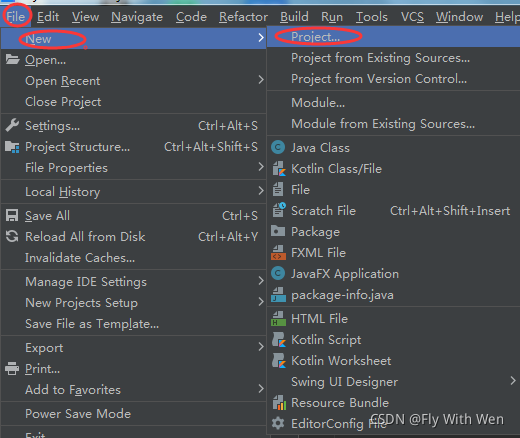Expand the Local History submenu arrow
Image resolution: width=520 pixels, height=438 pixels.
click(261, 191)
